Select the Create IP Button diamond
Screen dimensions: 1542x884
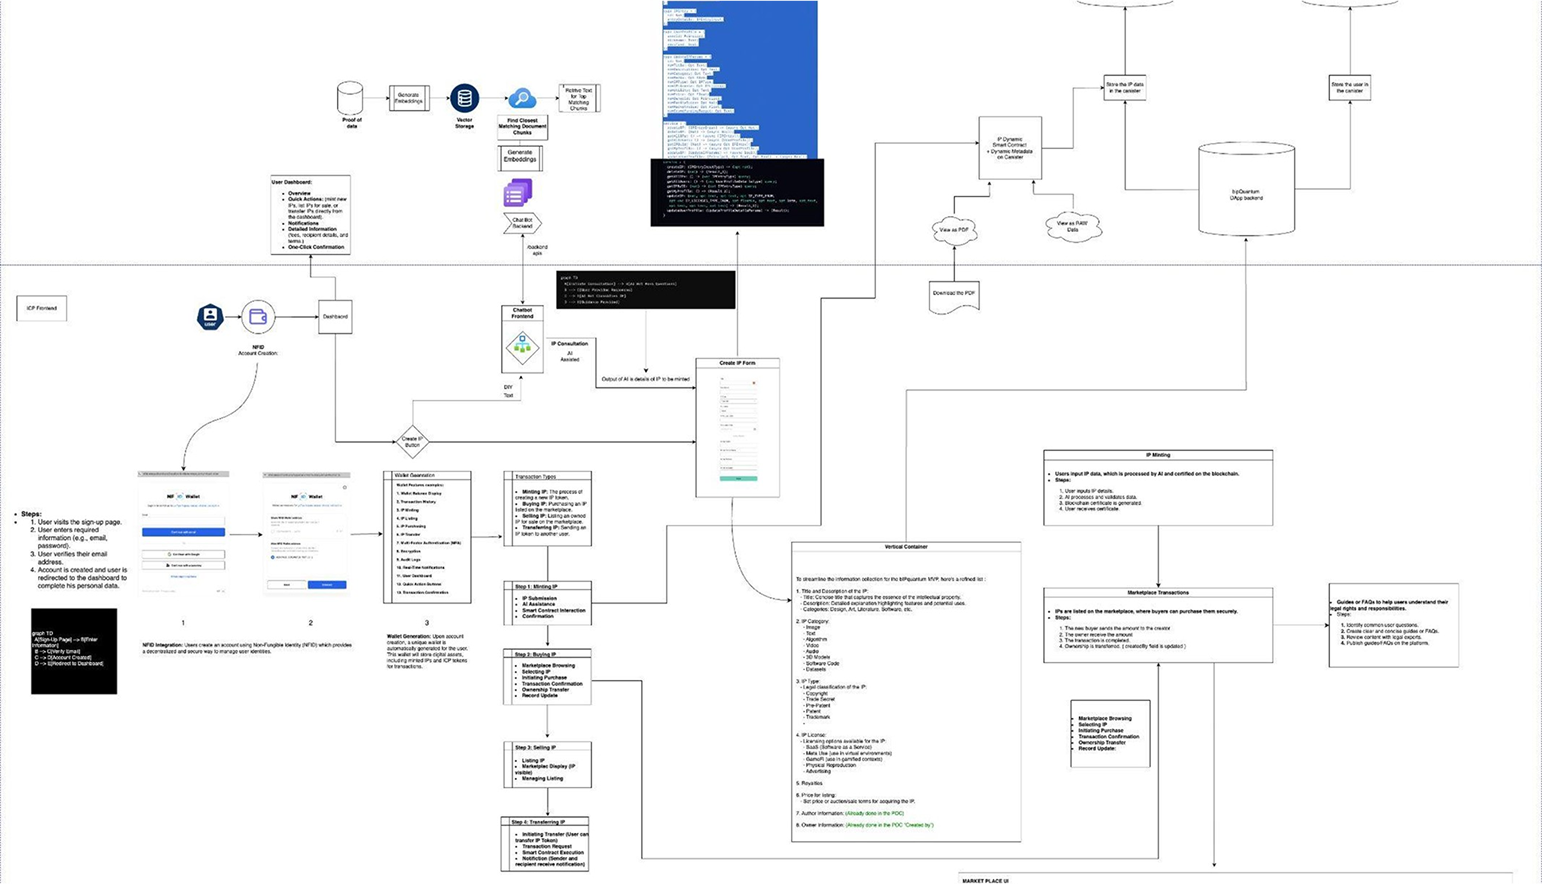click(412, 441)
